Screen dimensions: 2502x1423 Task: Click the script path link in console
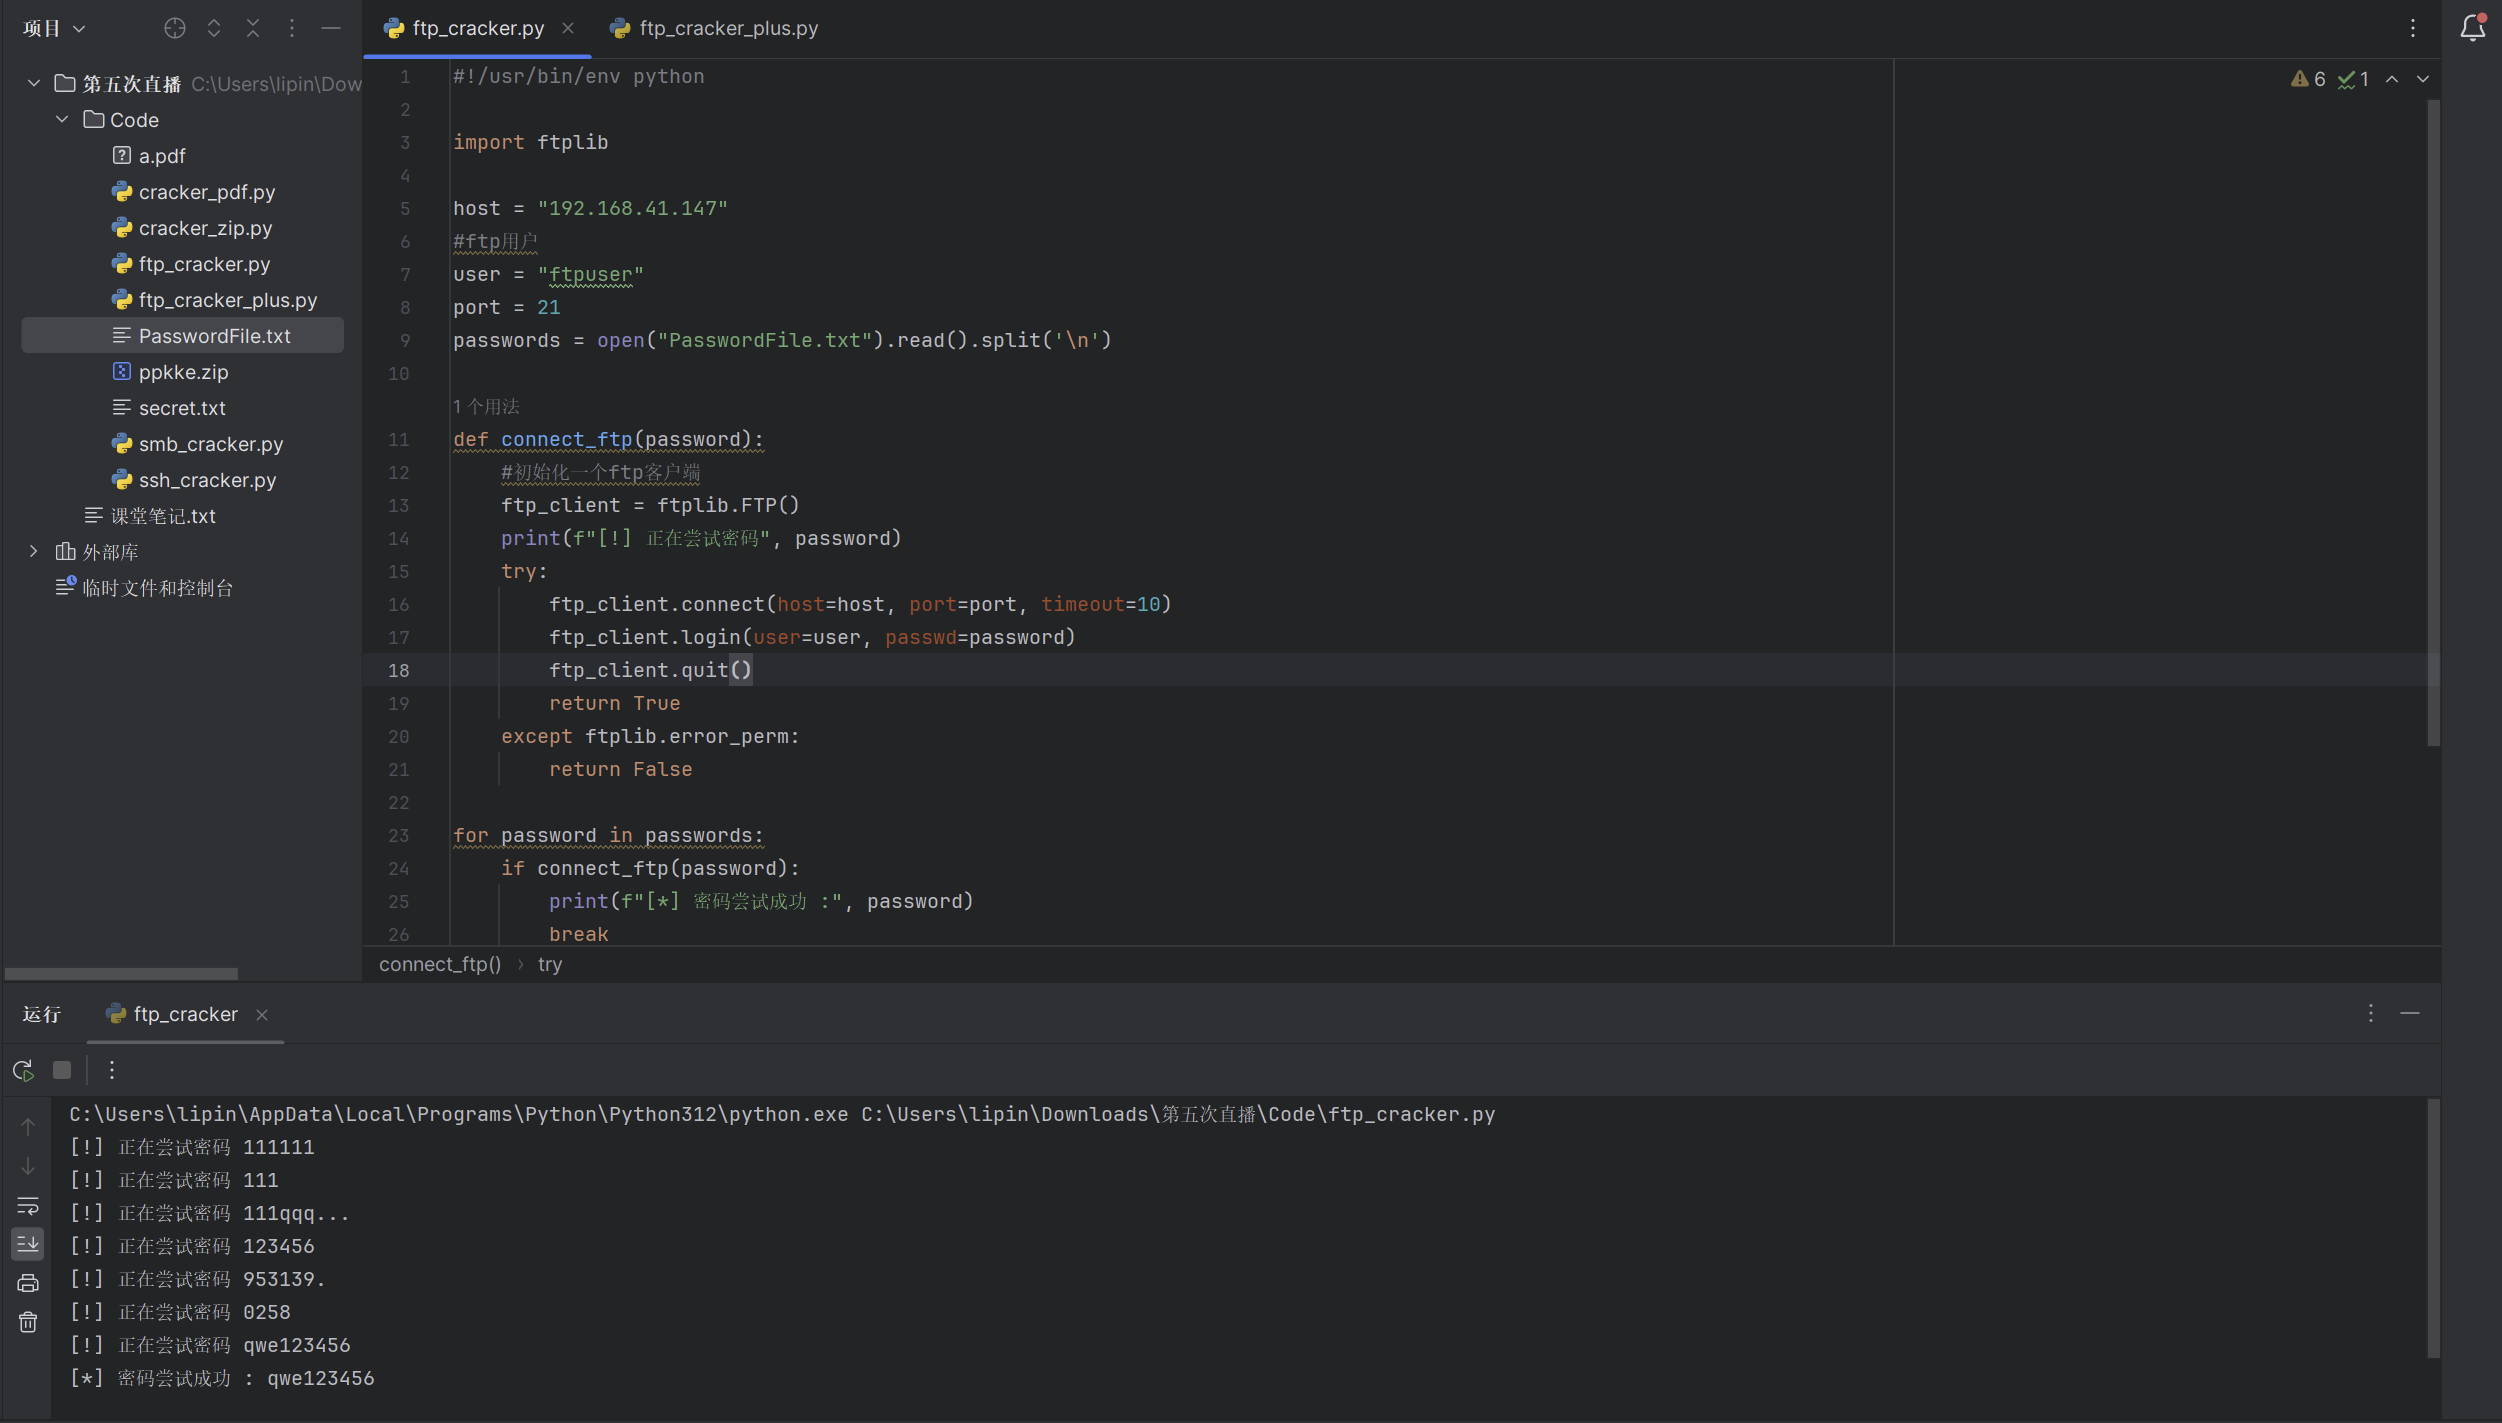[1178, 1114]
